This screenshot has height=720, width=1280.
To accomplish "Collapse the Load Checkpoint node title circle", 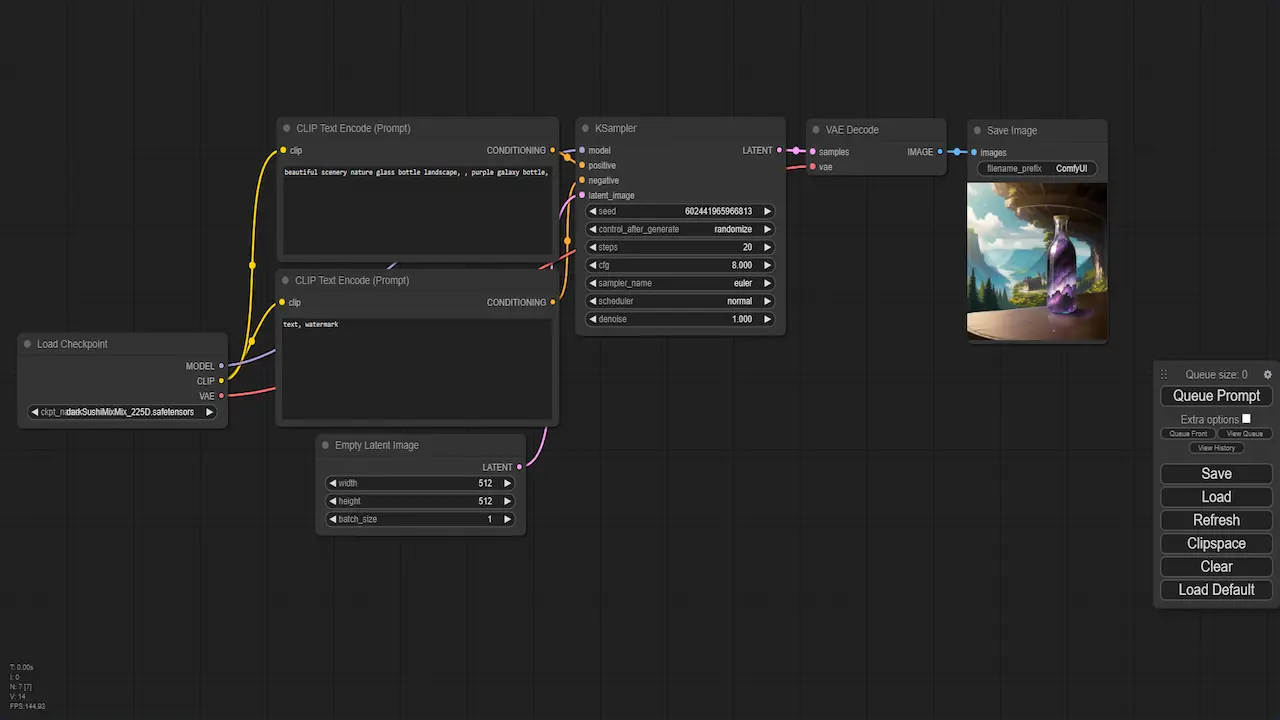I will coord(27,344).
